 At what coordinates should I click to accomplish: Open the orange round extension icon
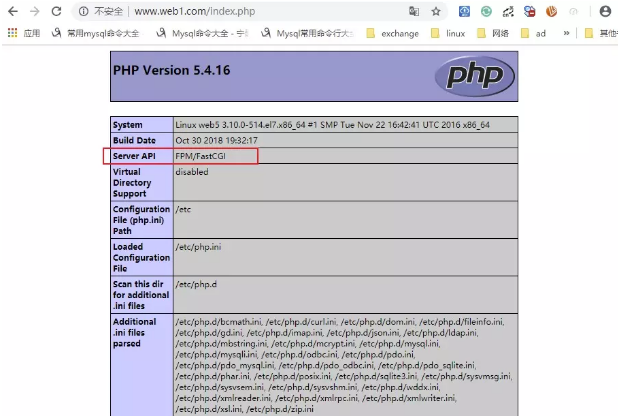click(551, 11)
